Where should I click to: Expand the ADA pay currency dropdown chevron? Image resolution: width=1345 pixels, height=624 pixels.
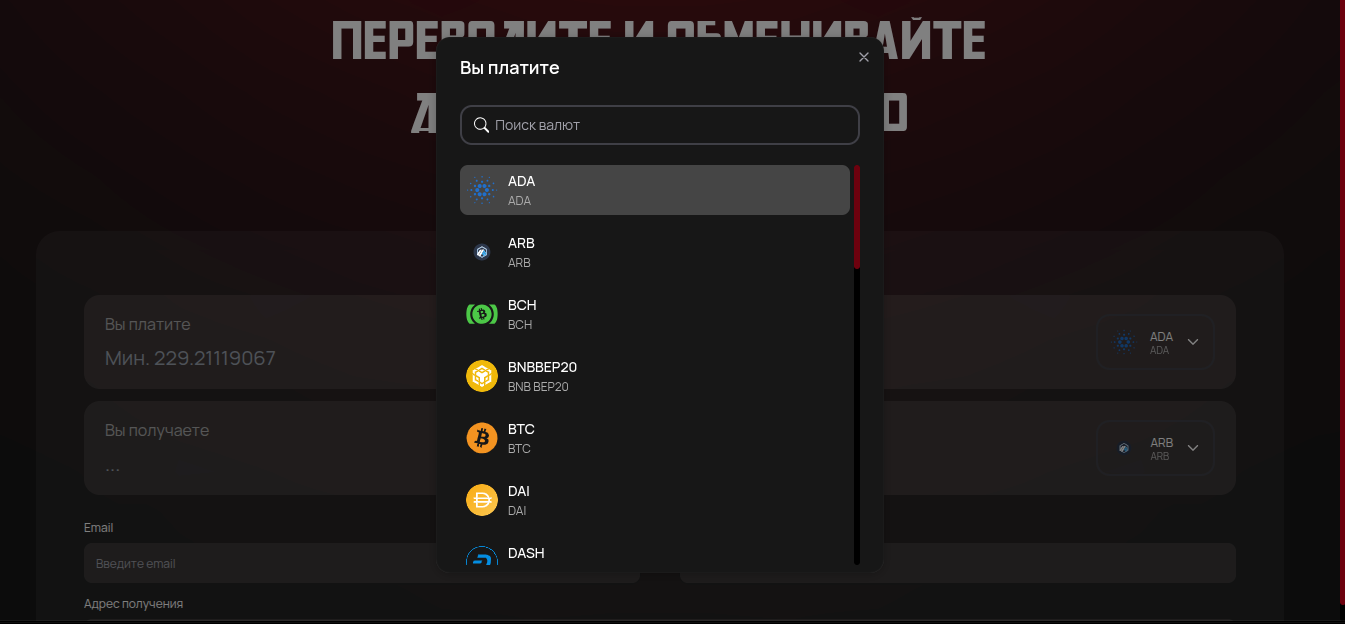(x=1193, y=342)
